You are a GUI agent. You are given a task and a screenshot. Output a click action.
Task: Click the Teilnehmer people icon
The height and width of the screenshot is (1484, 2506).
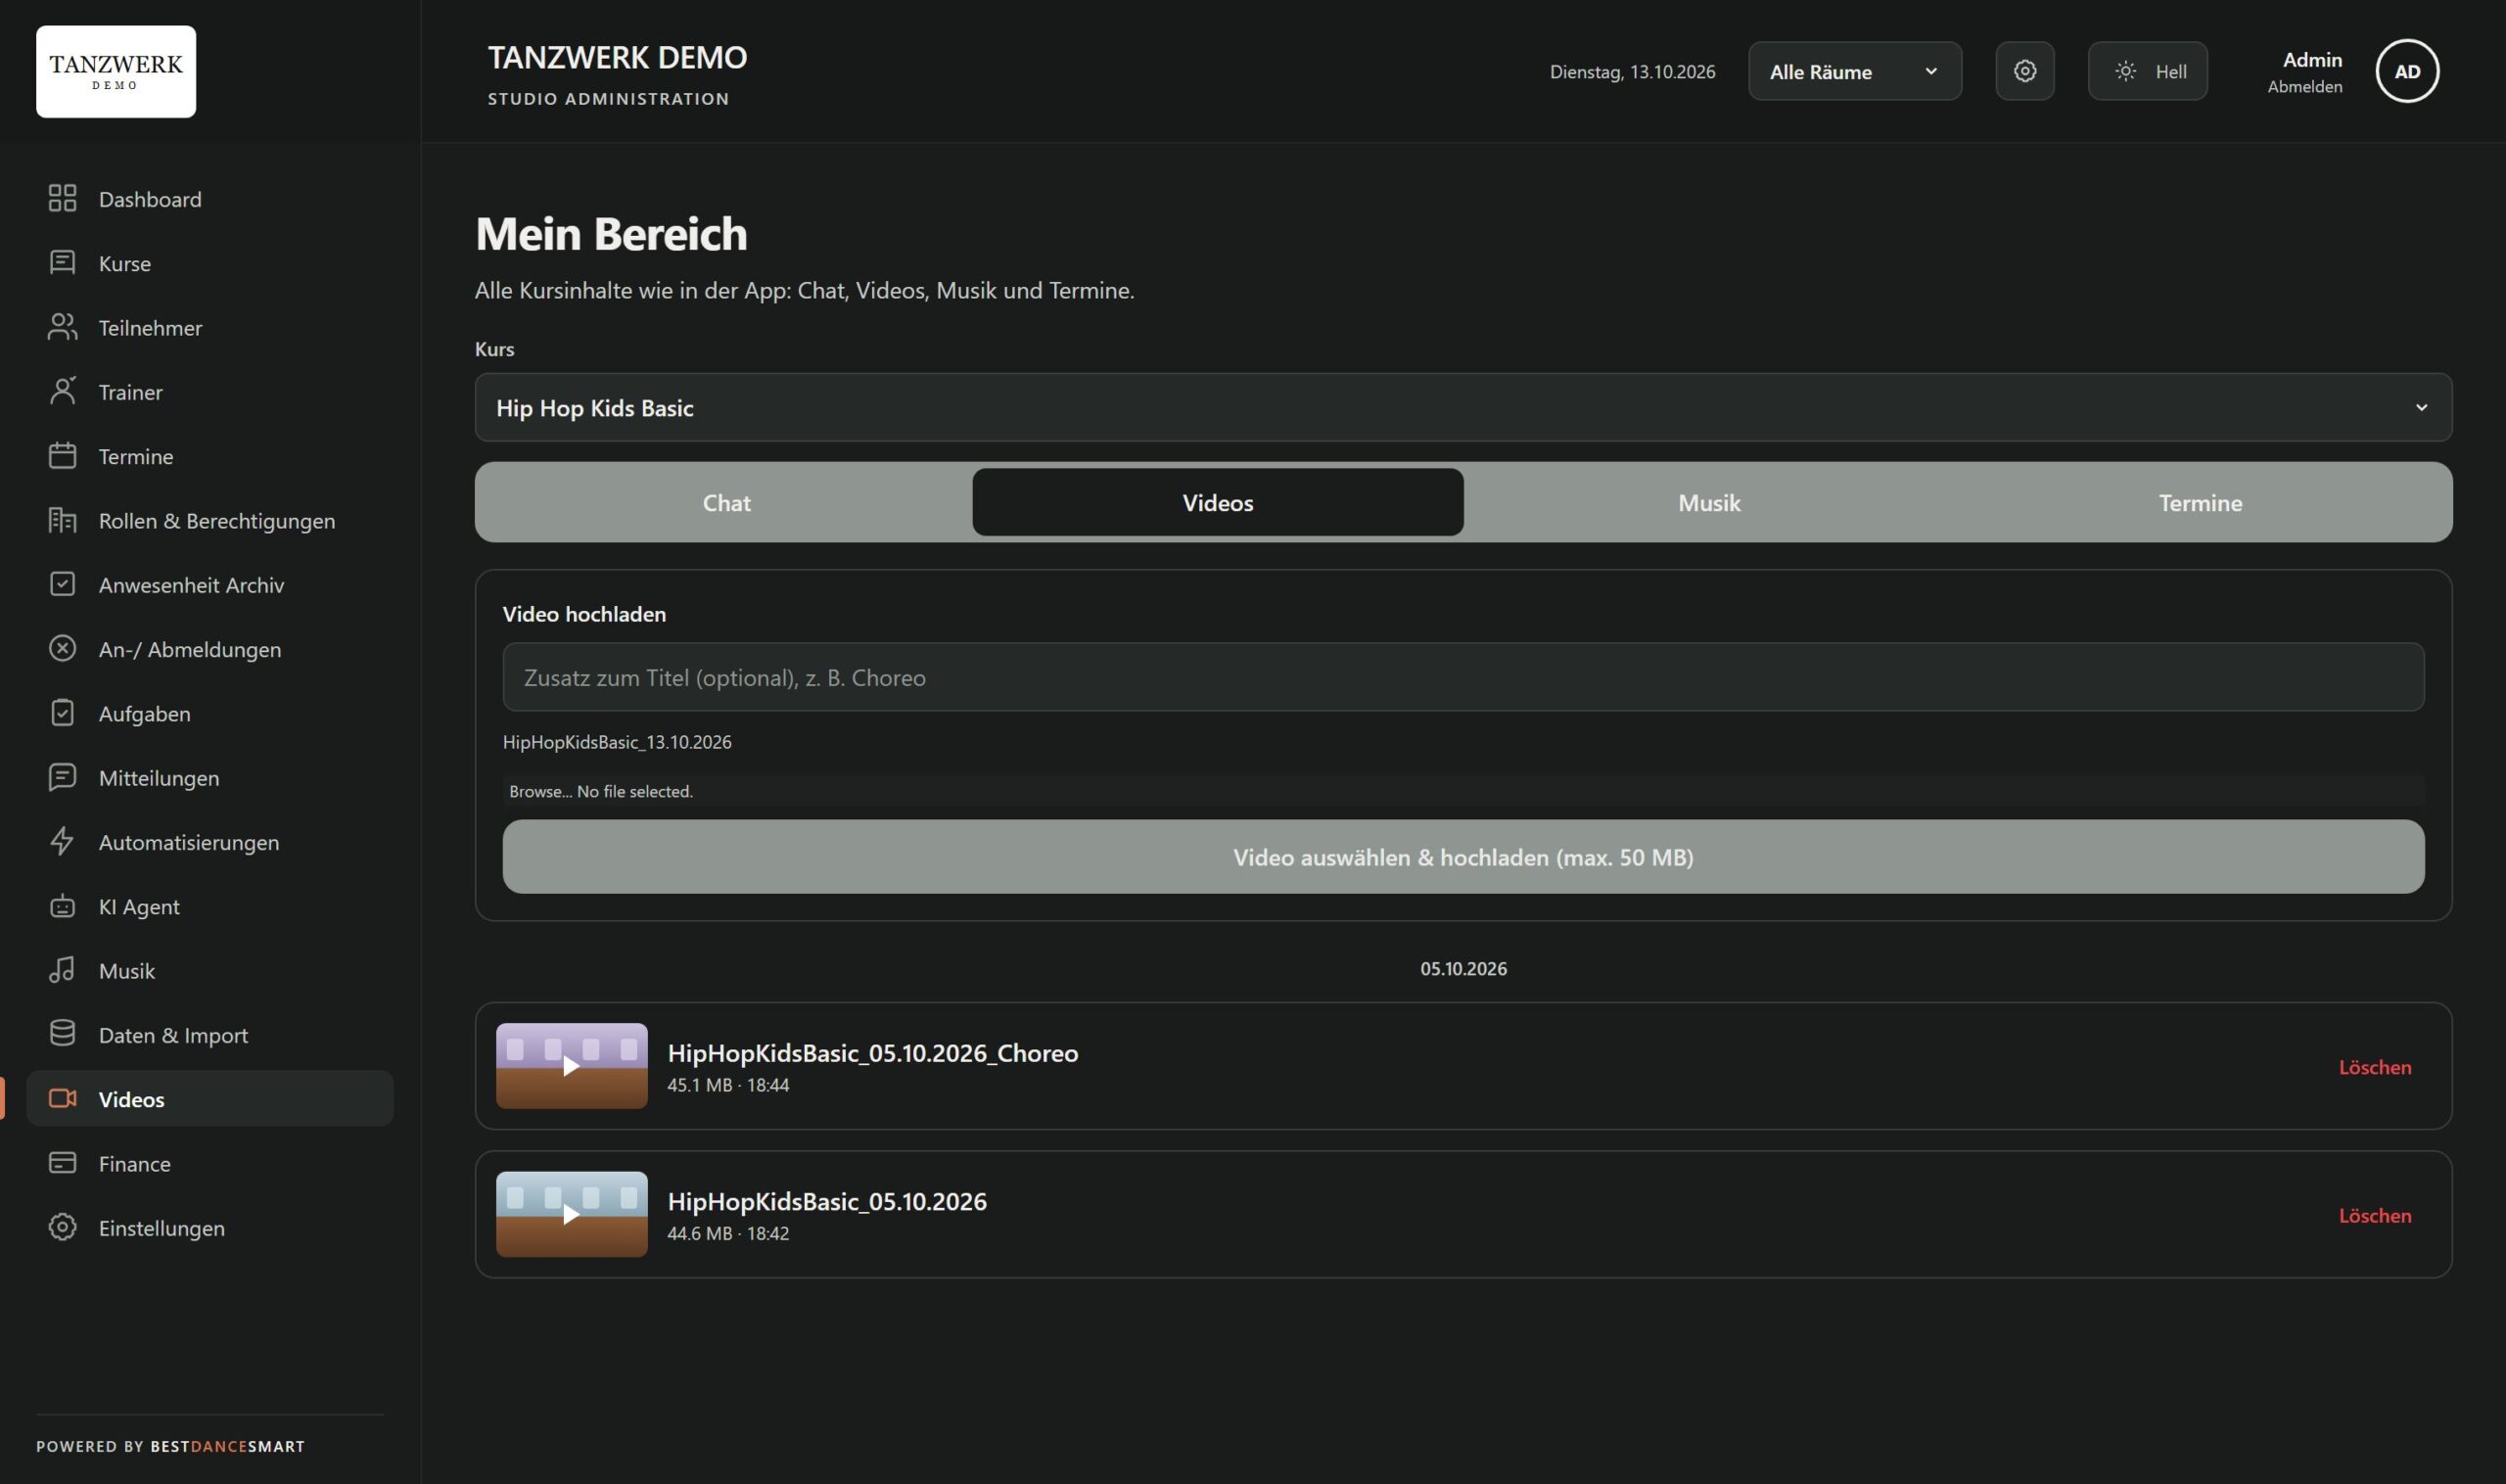[x=62, y=327]
